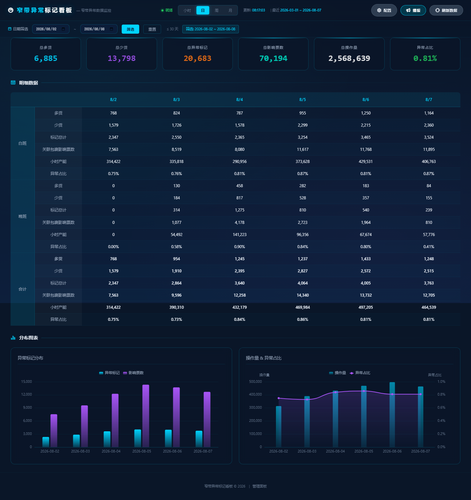Viewport: 471px width, 500px height.
Task: Click the table cell showing 54,492
Action: 176,234
